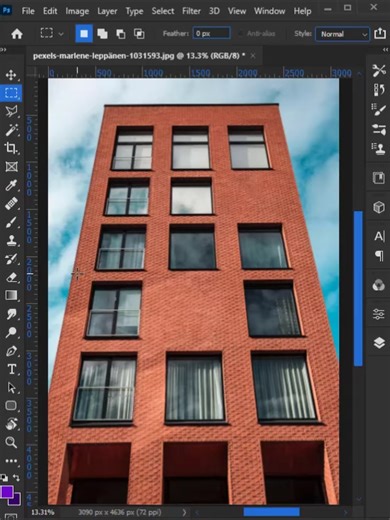Image resolution: width=390 pixels, height=520 pixels.
Task: Open the File menu
Action: 28,11
